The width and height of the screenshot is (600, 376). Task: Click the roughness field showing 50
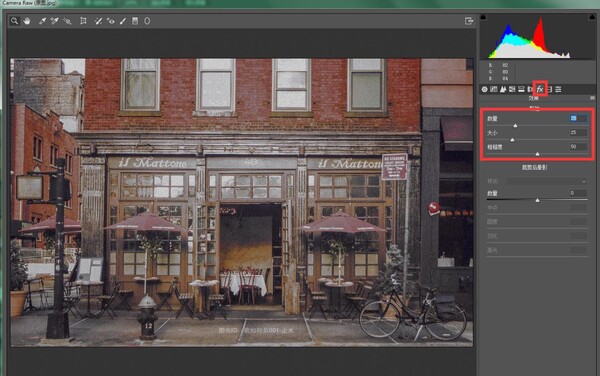point(578,146)
